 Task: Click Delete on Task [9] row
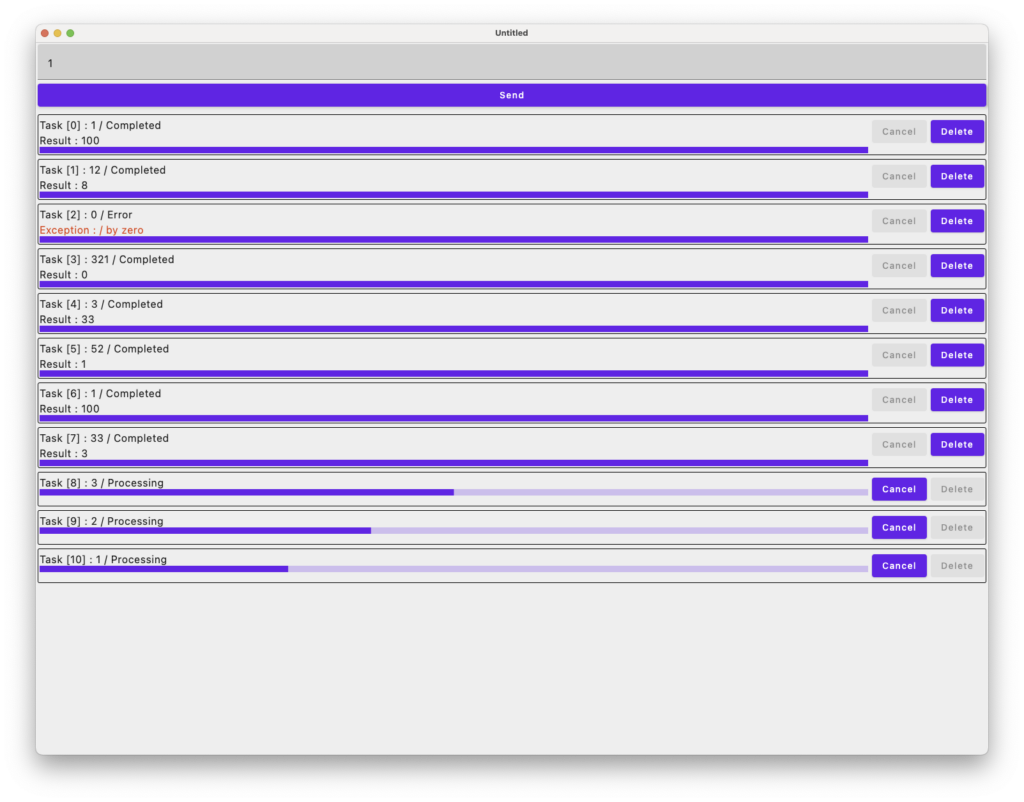tap(957, 528)
